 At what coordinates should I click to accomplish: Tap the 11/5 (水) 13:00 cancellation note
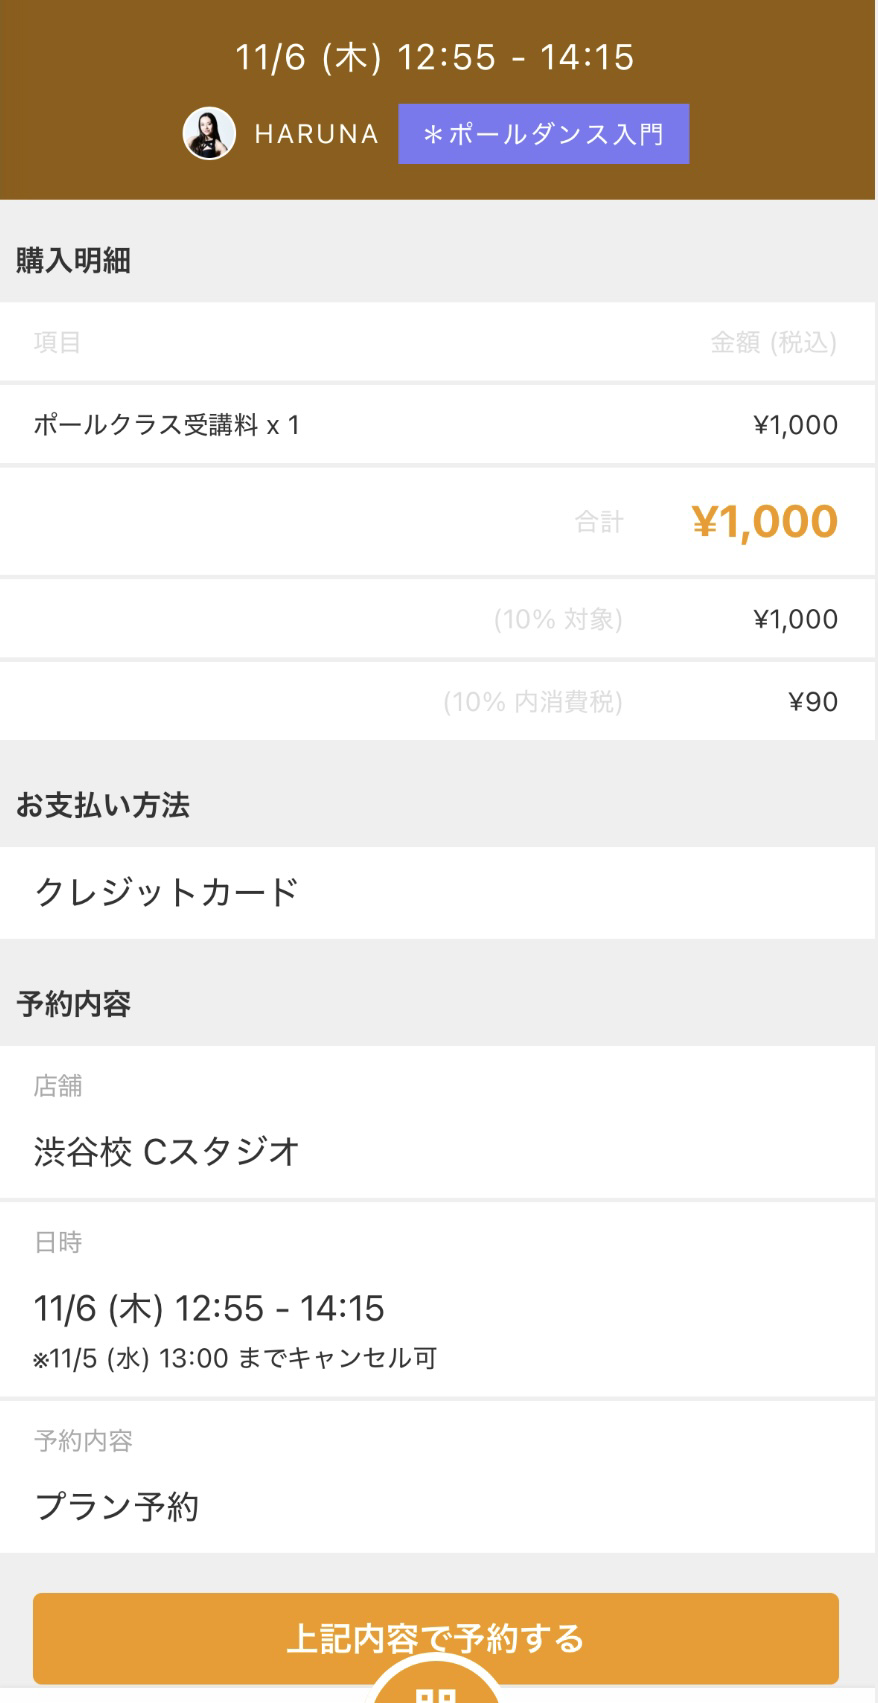pyautogui.click(x=235, y=1358)
